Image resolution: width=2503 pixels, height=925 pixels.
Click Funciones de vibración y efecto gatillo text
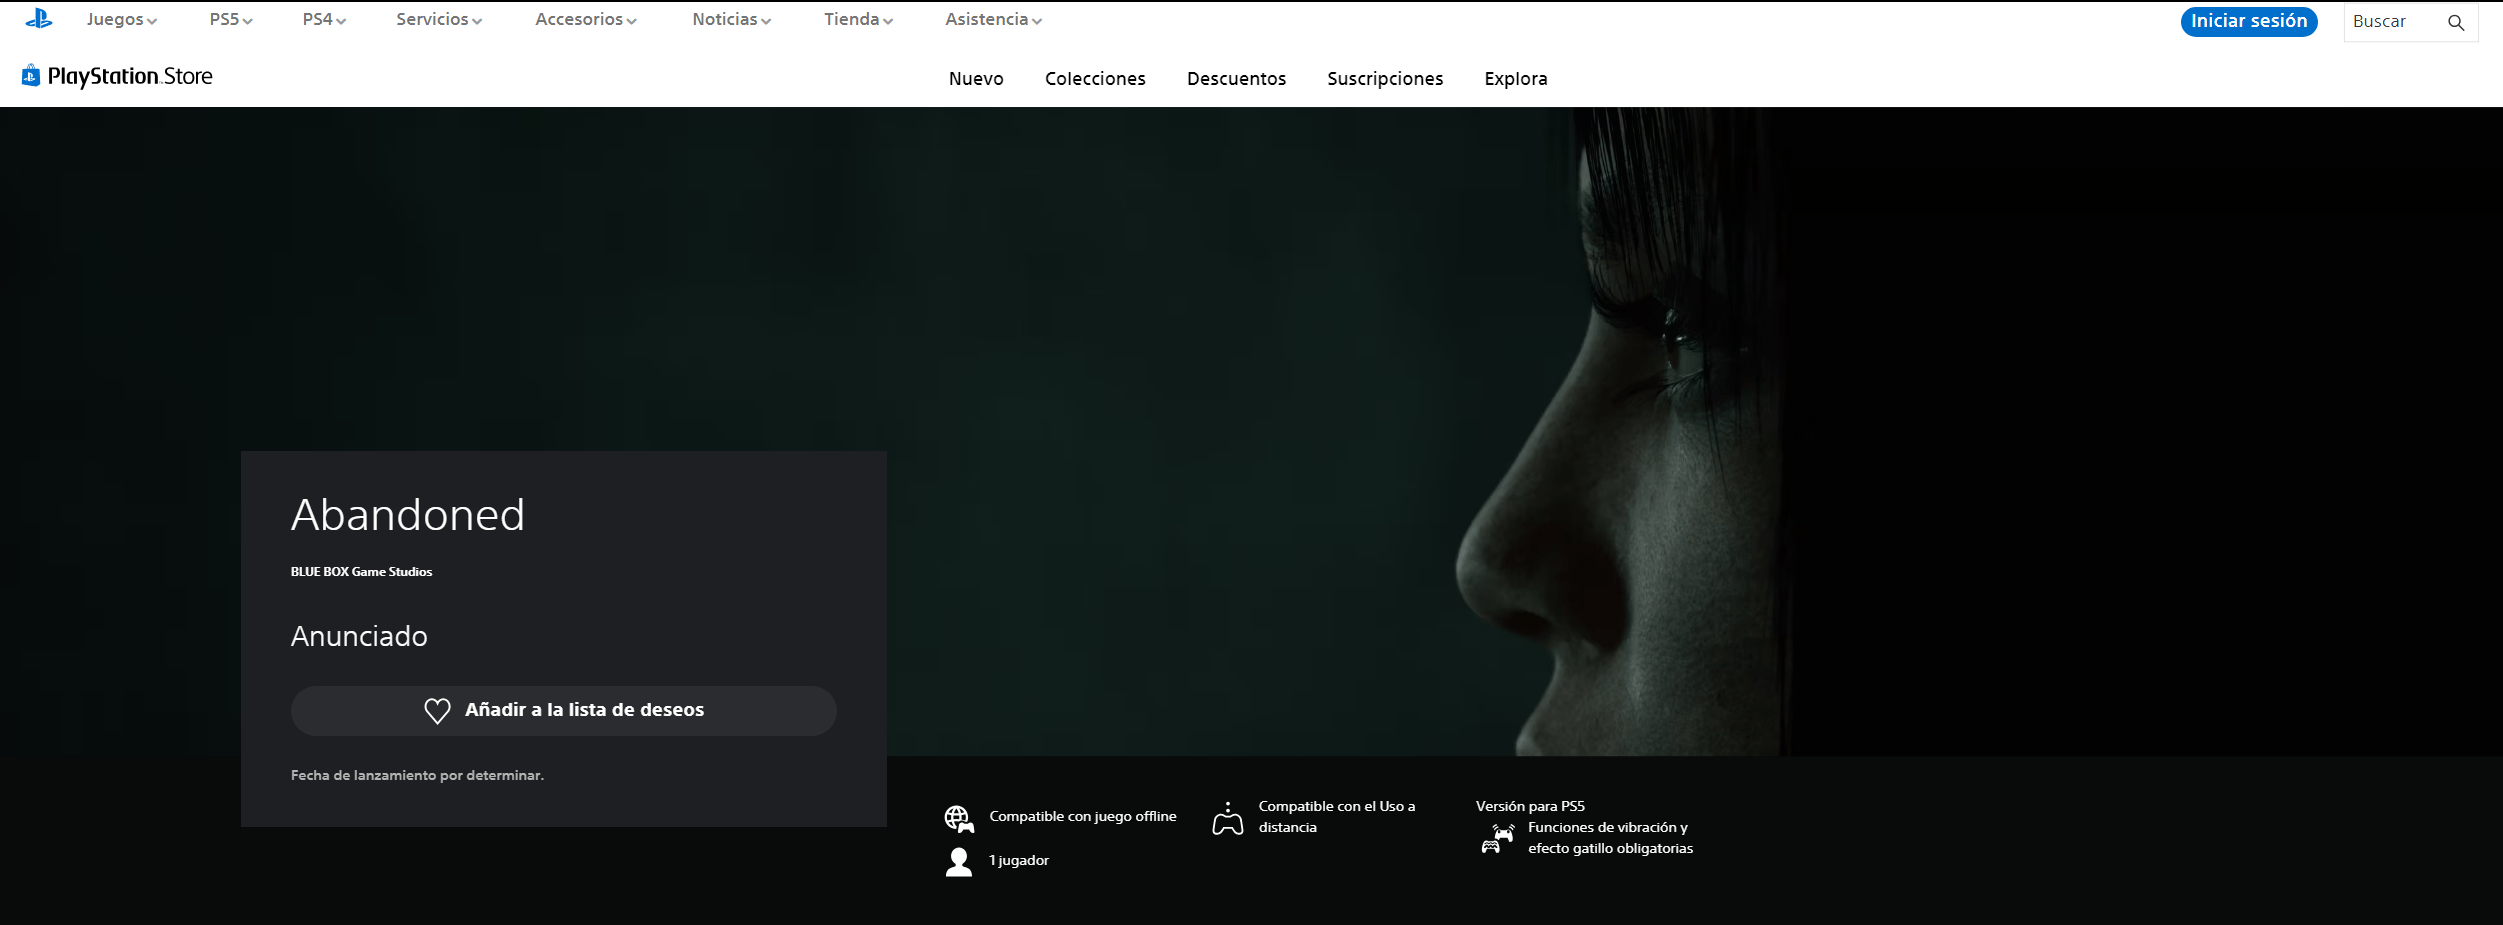pos(1610,838)
